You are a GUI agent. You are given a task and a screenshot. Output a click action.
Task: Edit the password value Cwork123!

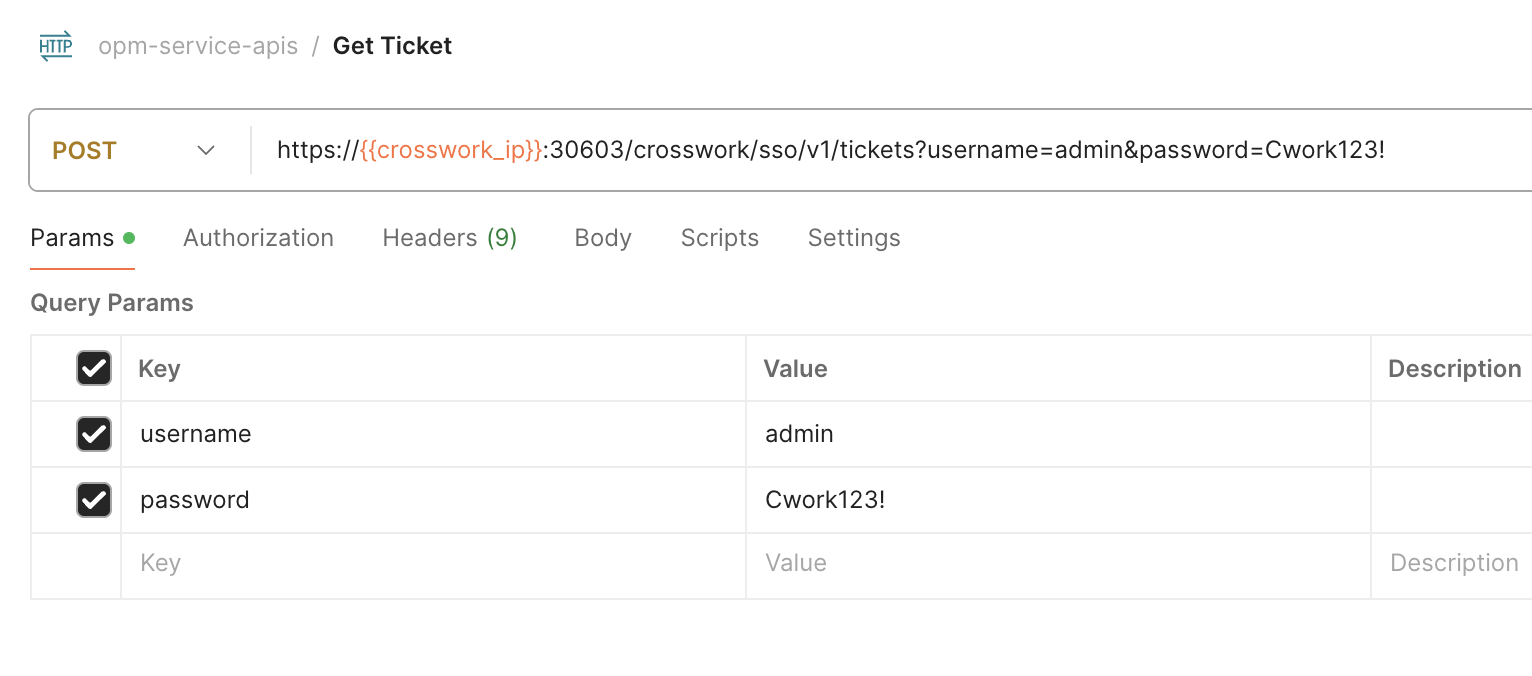click(1058, 500)
